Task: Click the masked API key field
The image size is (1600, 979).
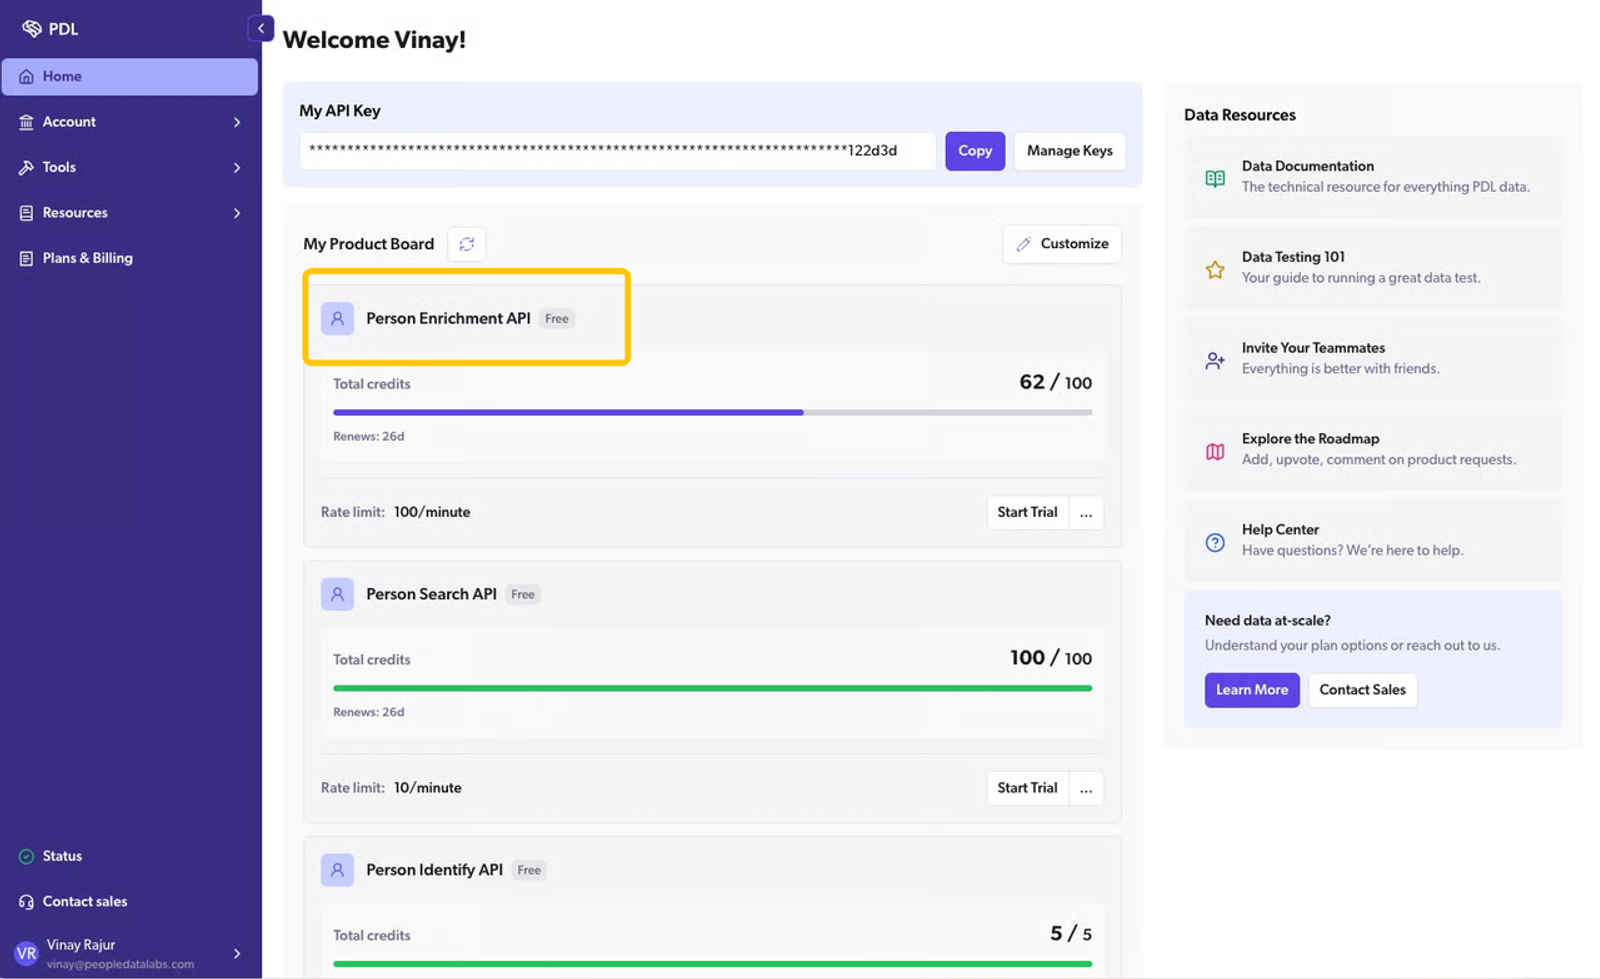Action: tap(618, 151)
